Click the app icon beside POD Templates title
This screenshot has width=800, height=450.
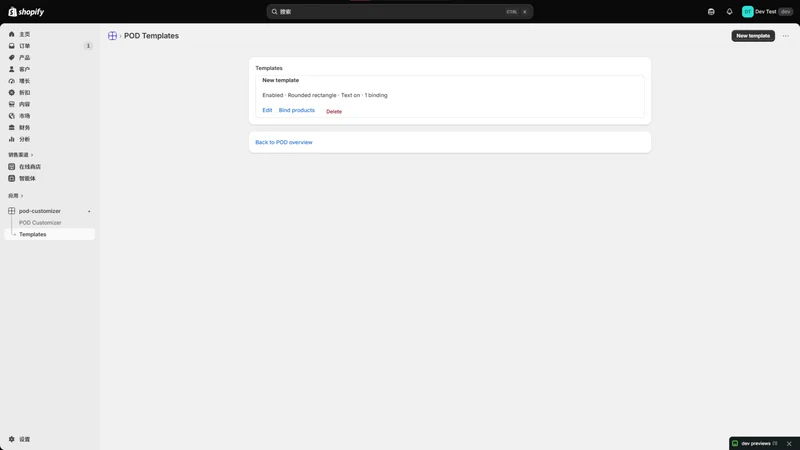coord(112,36)
